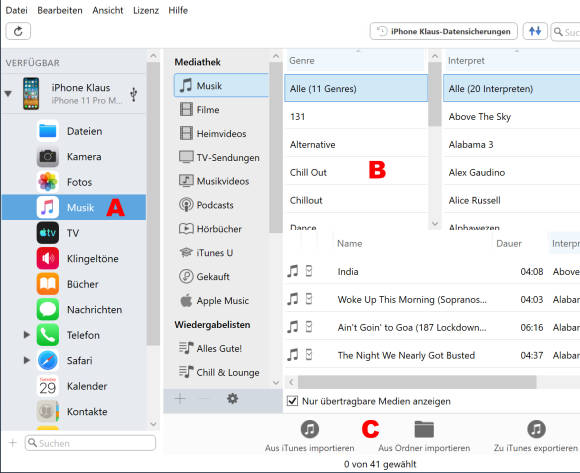Select genre Chillout
Screen dimensions: 580x473
356,200
